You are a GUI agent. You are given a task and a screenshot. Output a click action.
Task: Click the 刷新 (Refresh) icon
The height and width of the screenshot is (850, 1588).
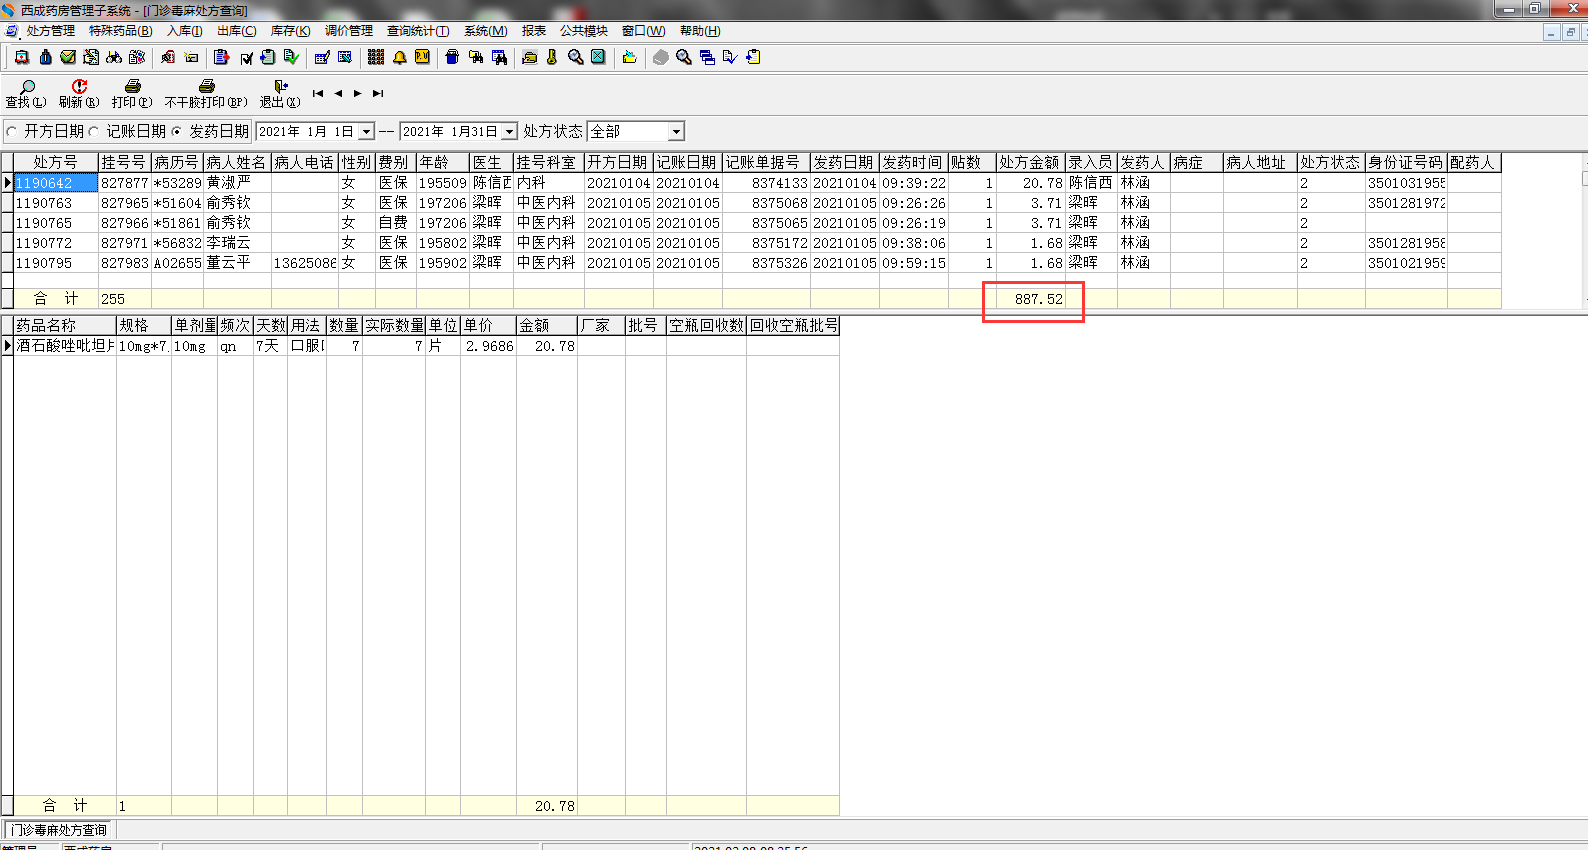79,88
